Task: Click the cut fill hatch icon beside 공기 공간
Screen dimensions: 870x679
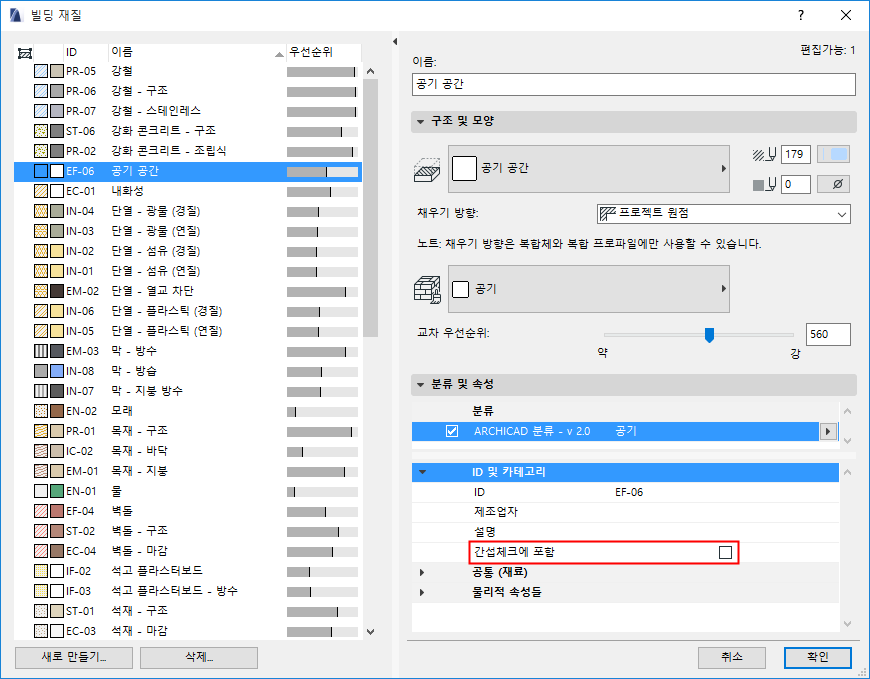Action: [428, 168]
